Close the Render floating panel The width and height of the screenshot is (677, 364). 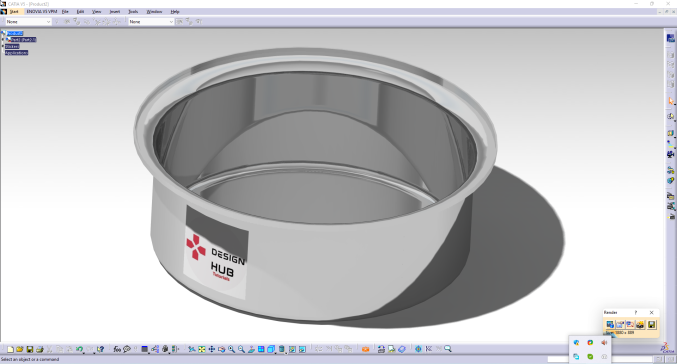pos(652,313)
